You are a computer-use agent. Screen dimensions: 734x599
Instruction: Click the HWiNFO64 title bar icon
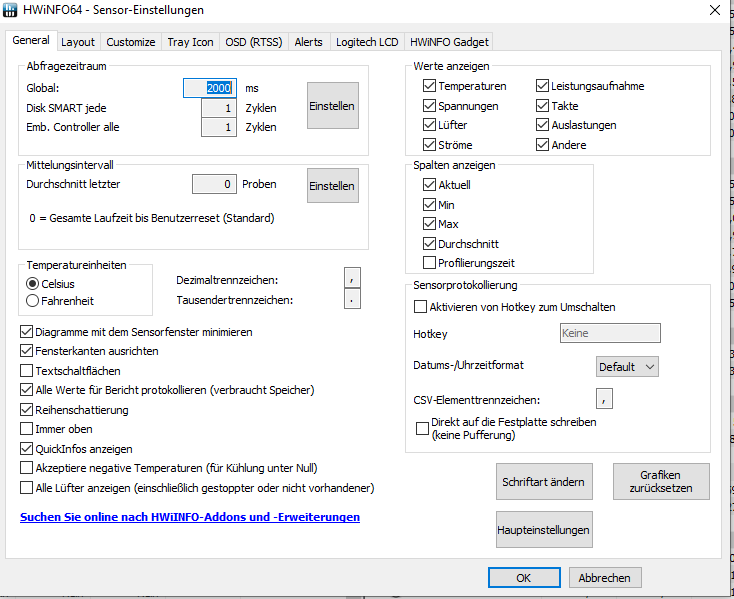10,10
